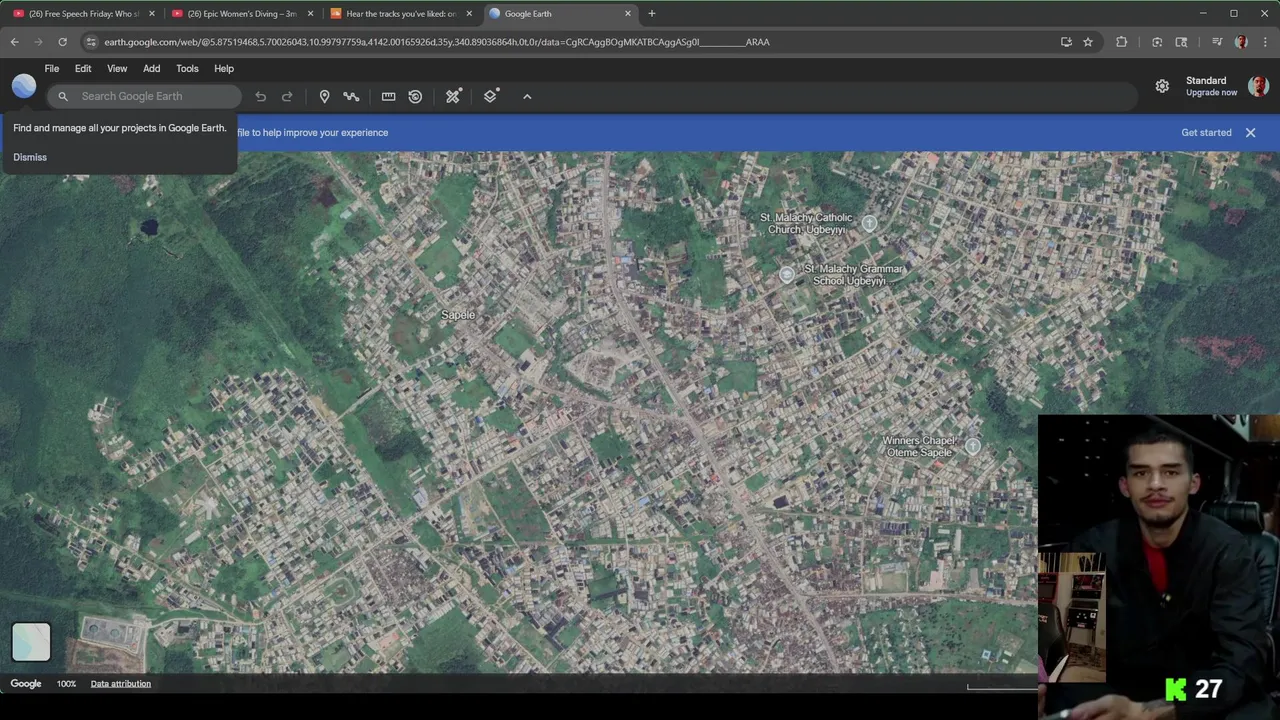Close the Epic Women's Diving tab
The image size is (1280, 720).
(310, 14)
